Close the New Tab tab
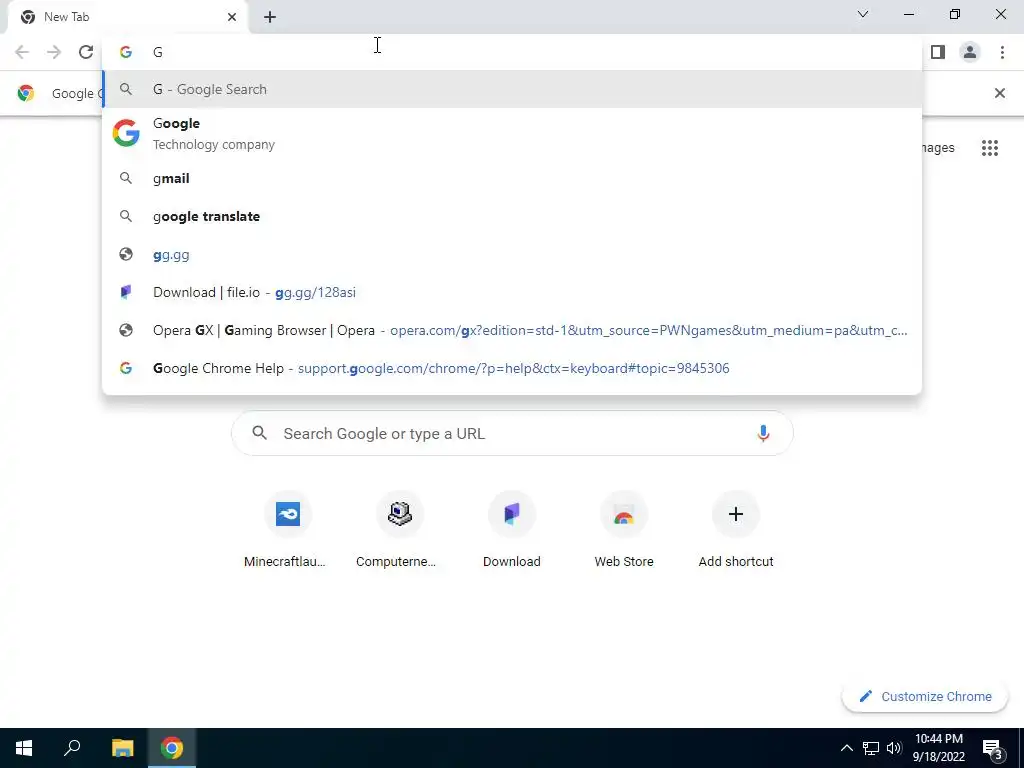The height and width of the screenshot is (768, 1024). click(232, 17)
